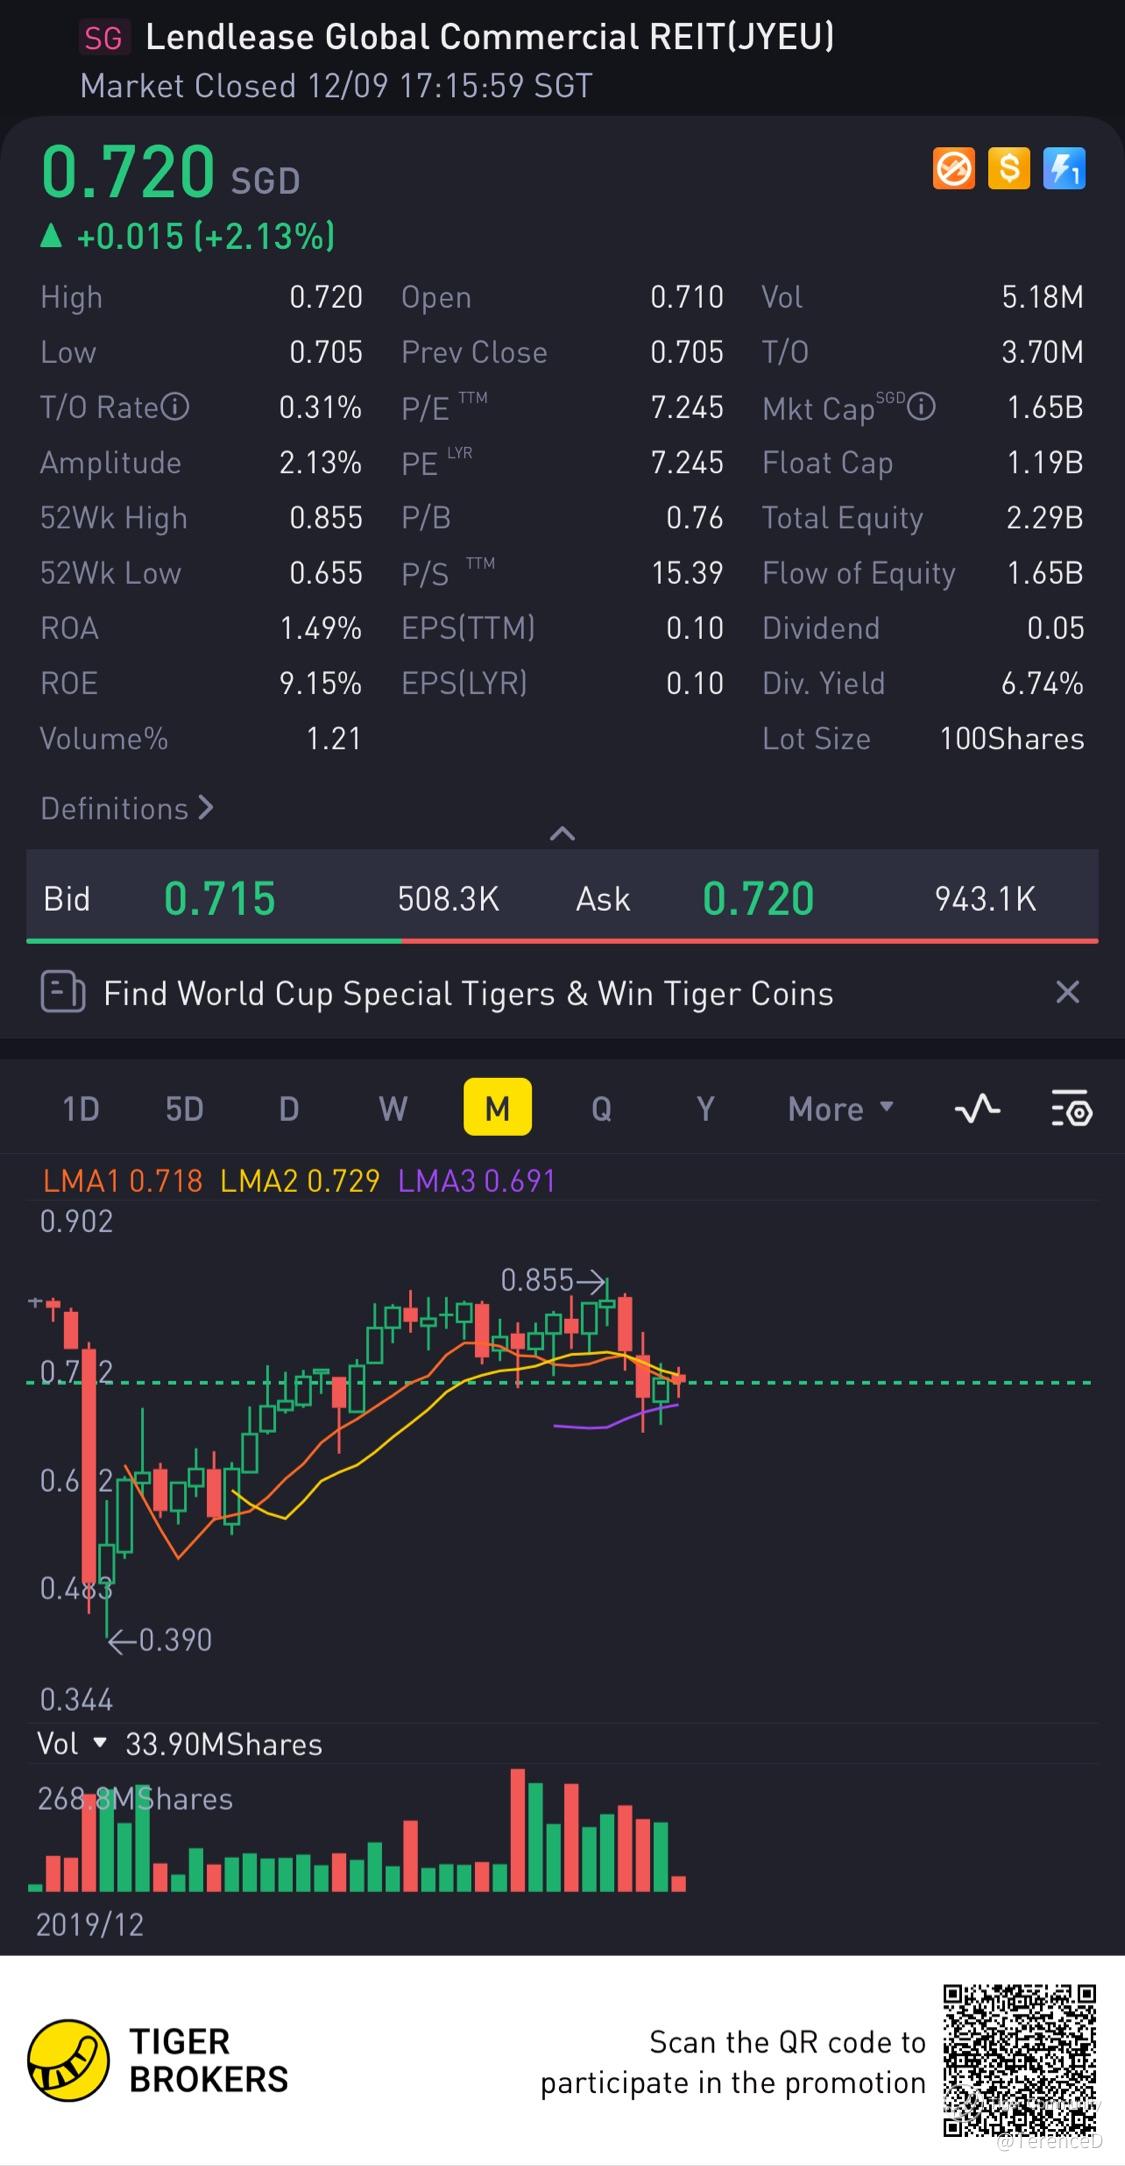Tap the current price 0.720 SGD

170,172
